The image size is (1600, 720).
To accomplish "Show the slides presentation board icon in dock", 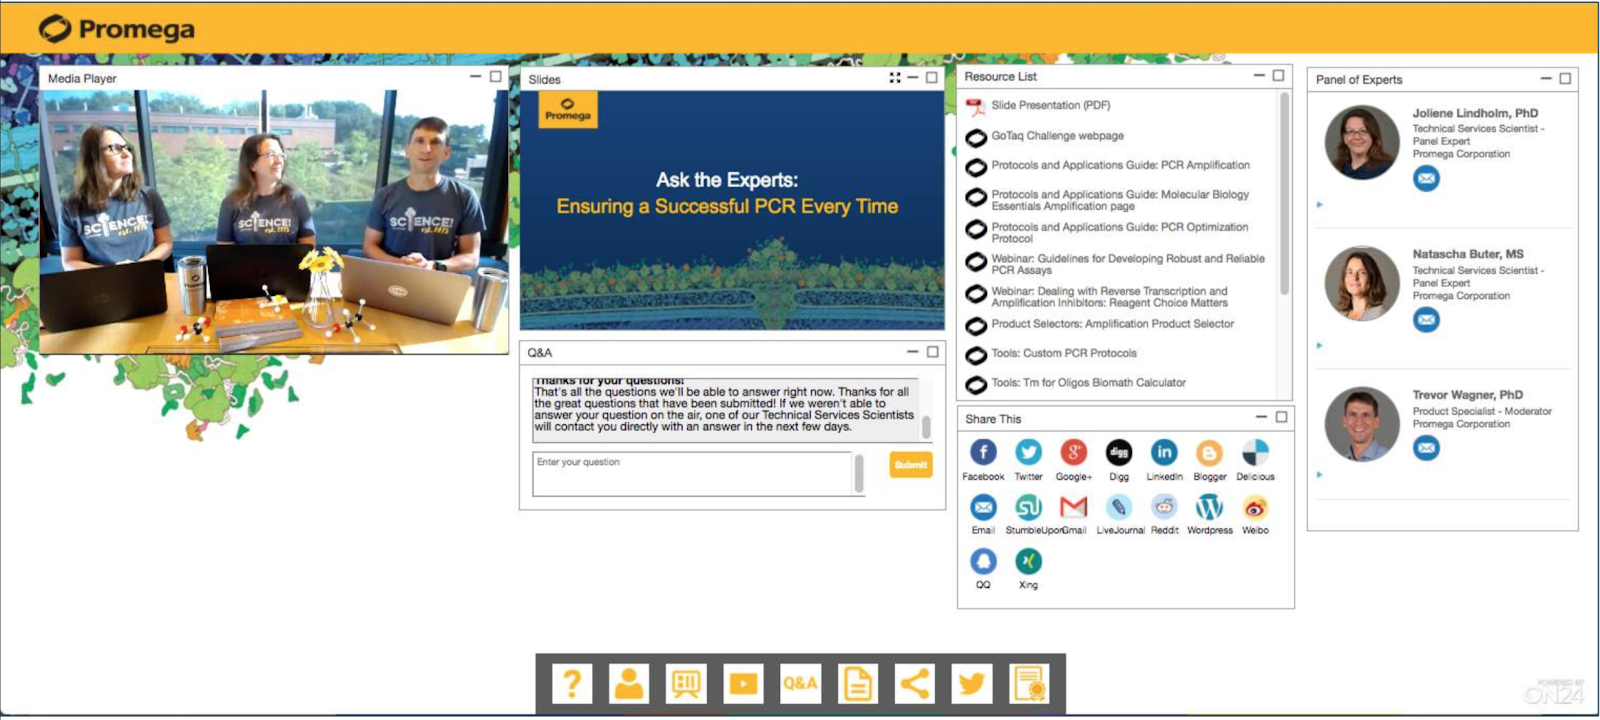I will [686, 684].
